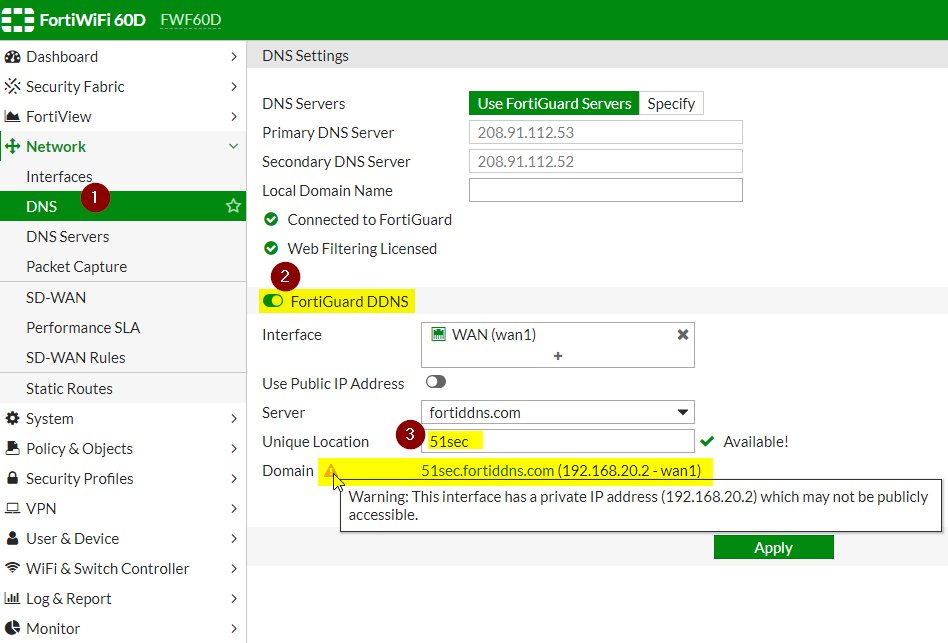Expand the Dashboard menu chevron
The height and width of the screenshot is (643, 948).
(x=233, y=57)
